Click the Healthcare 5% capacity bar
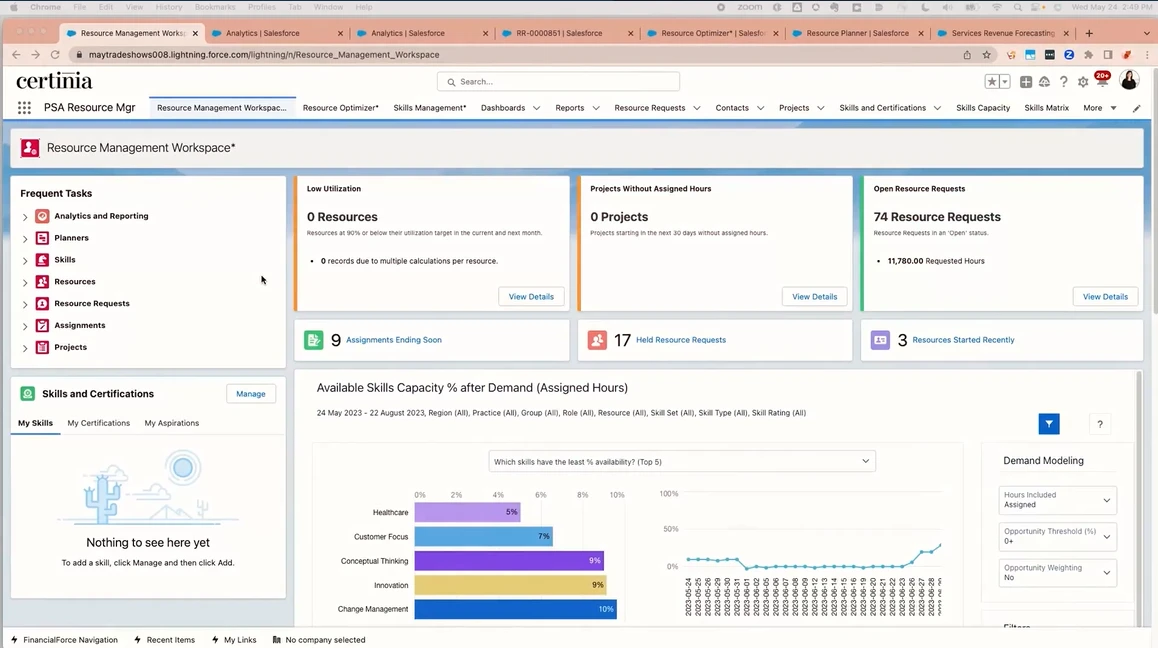 tap(466, 512)
